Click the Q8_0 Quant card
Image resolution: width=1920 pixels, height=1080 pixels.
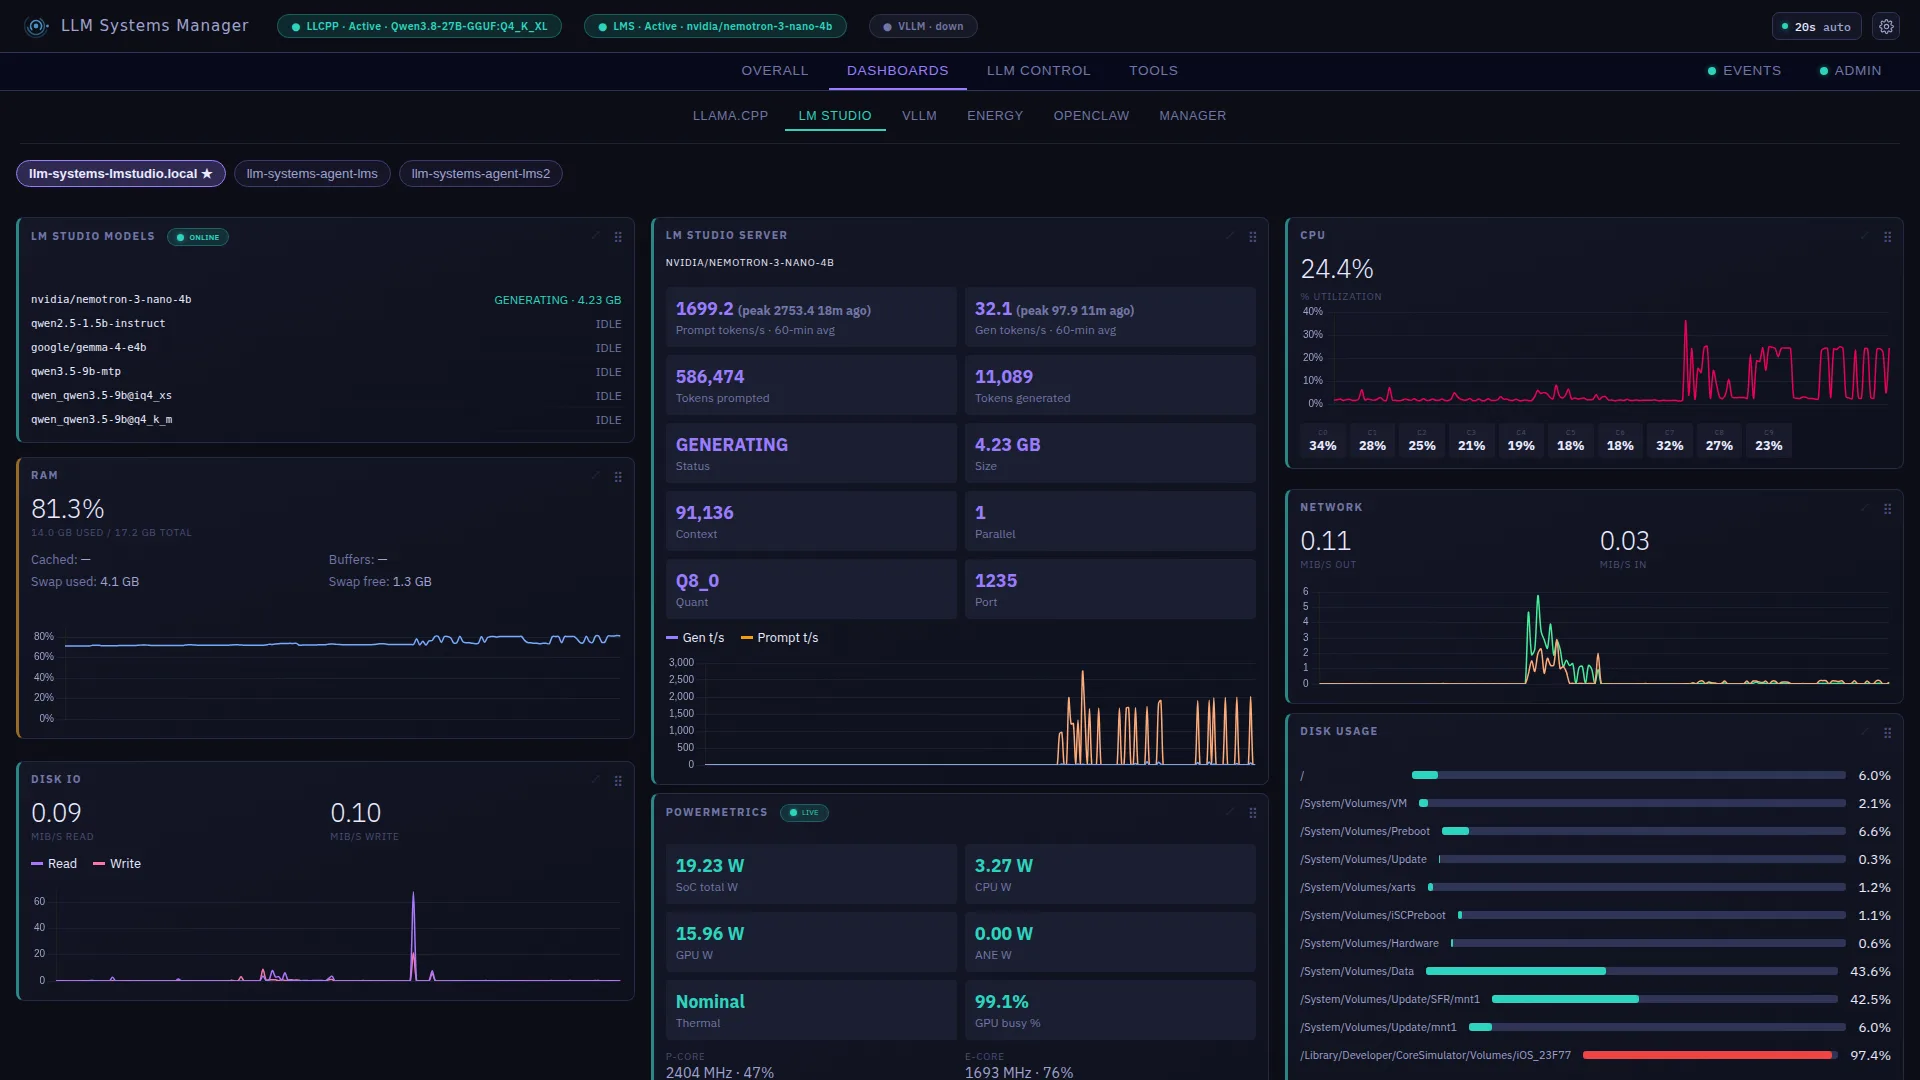click(811, 589)
